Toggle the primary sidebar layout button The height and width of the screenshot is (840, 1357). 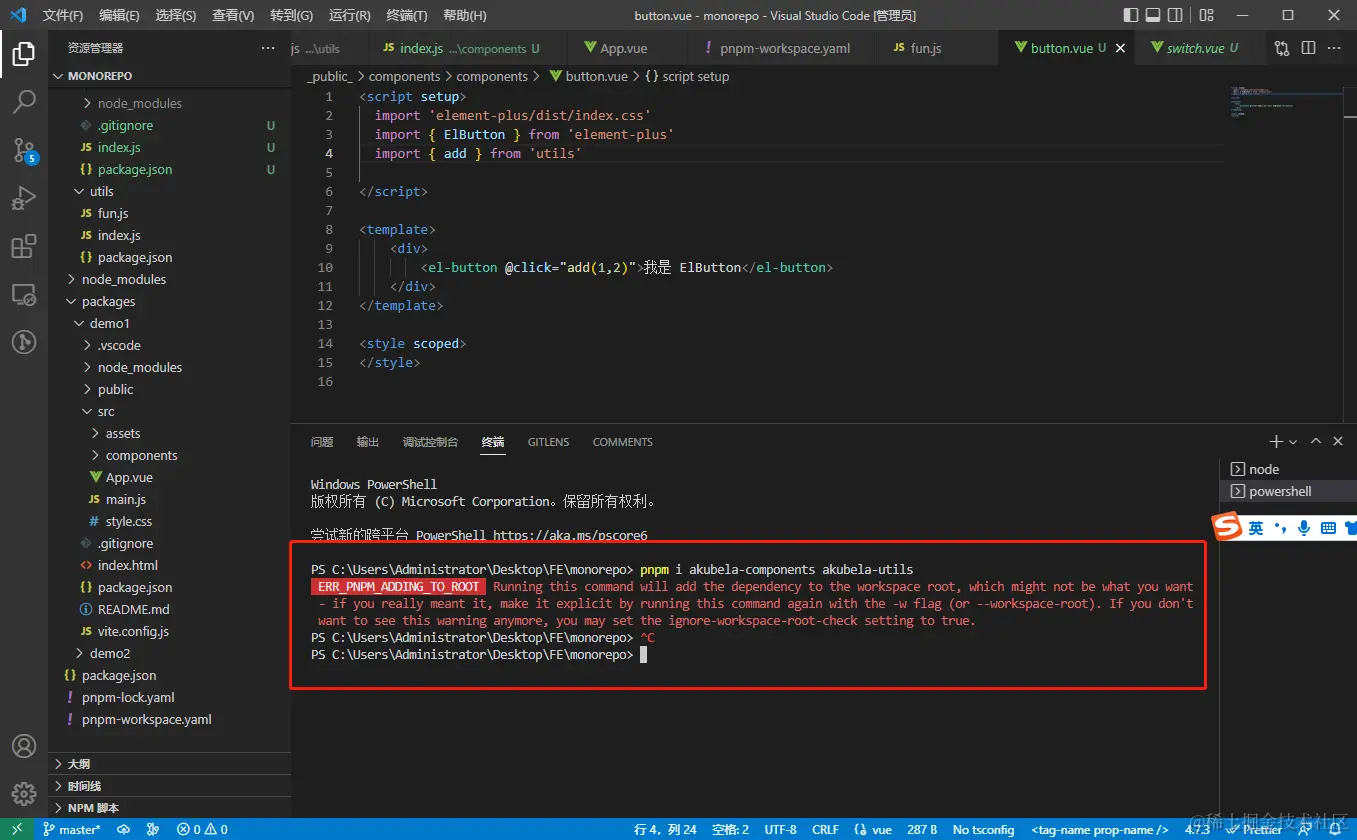1131,15
